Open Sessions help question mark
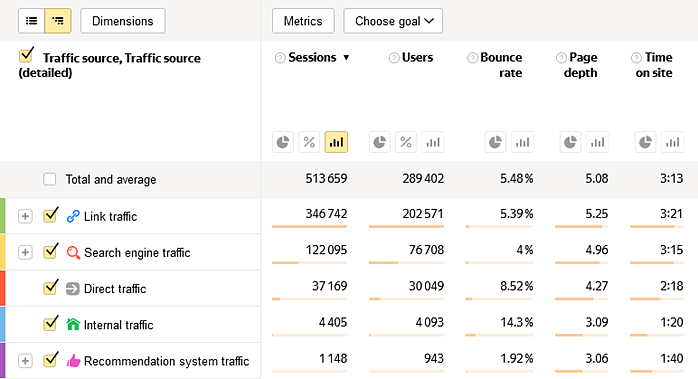Image resolution: width=698 pixels, height=379 pixels. point(280,58)
